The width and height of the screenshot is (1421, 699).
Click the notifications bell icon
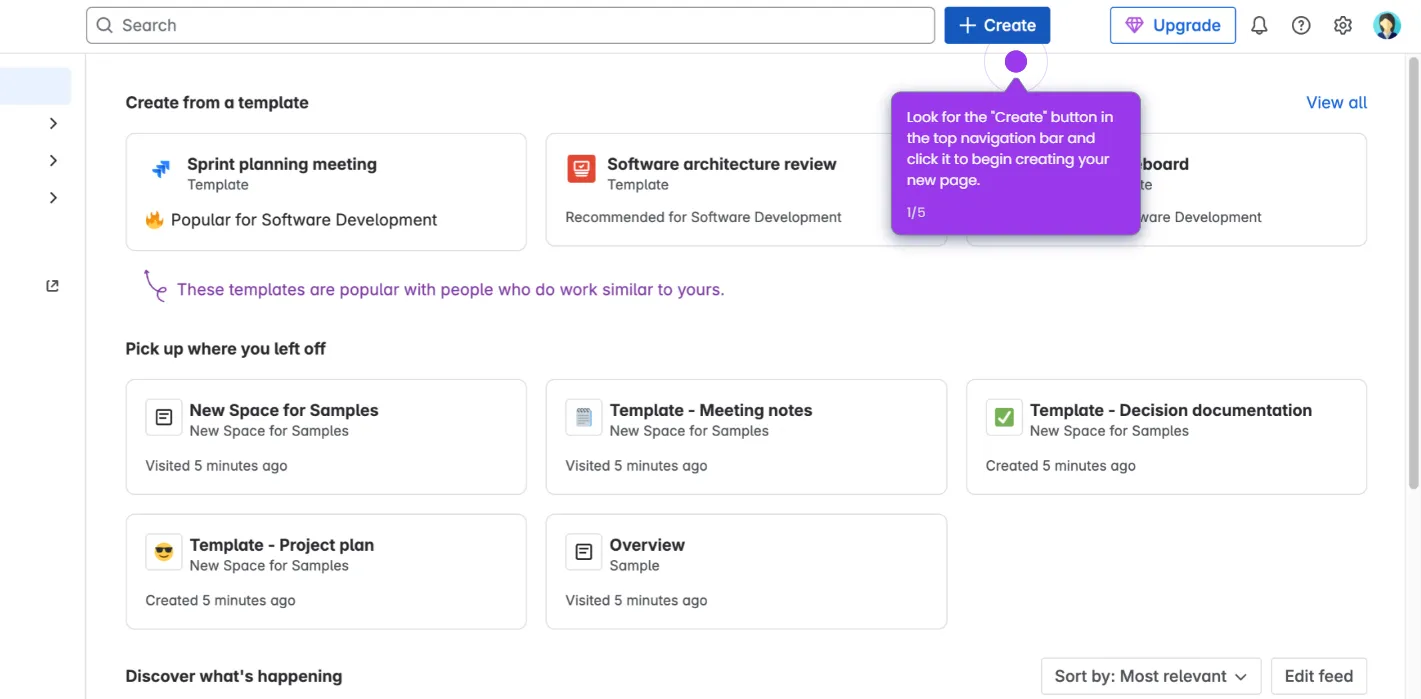tap(1259, 26)
